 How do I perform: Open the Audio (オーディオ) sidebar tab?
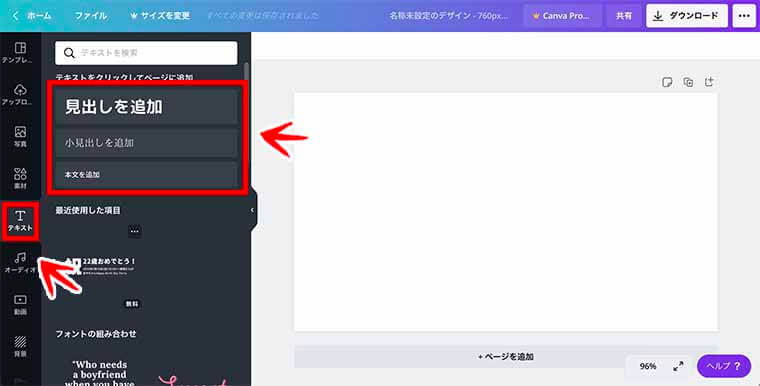coord(20,262)
